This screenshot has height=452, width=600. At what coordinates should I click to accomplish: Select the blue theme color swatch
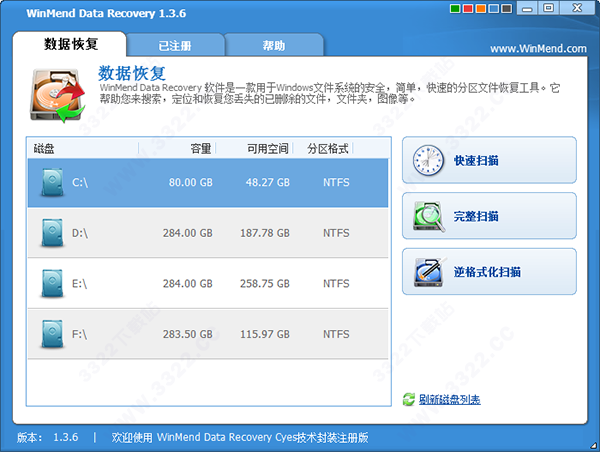pos(494,8)
